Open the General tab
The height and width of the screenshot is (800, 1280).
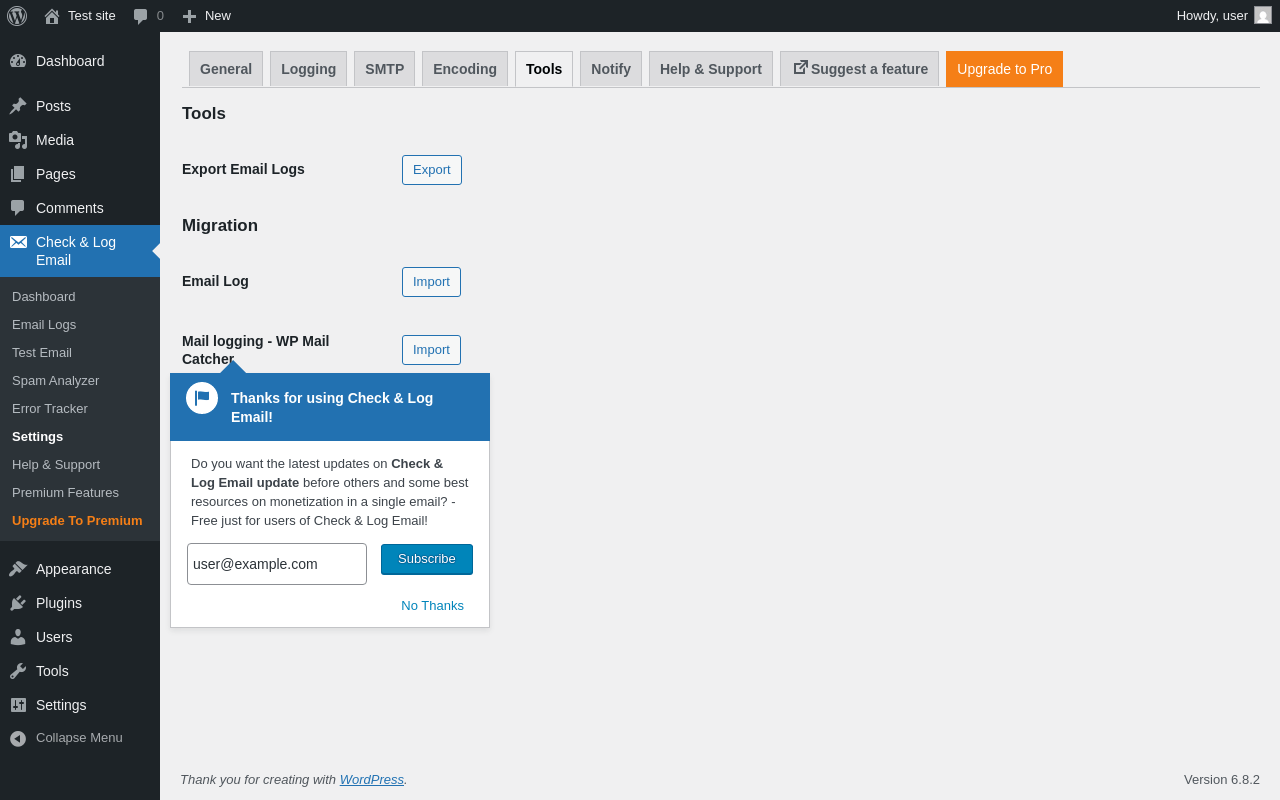coord(226,69)
